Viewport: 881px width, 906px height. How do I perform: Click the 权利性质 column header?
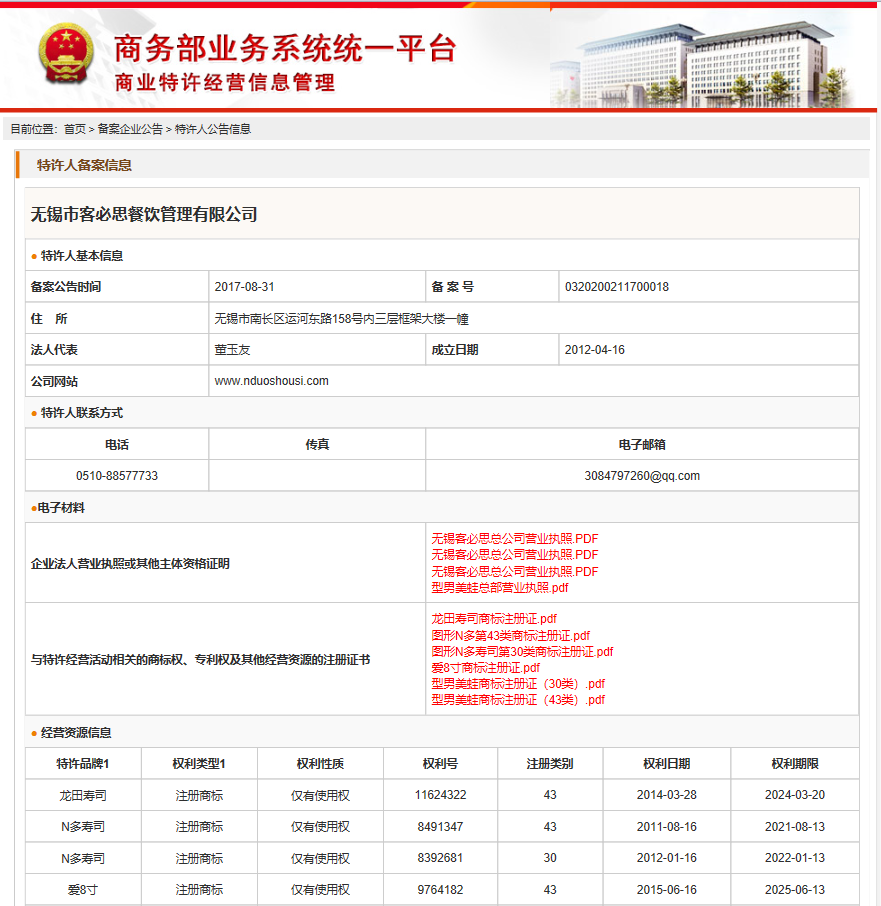tap(320, 764)
